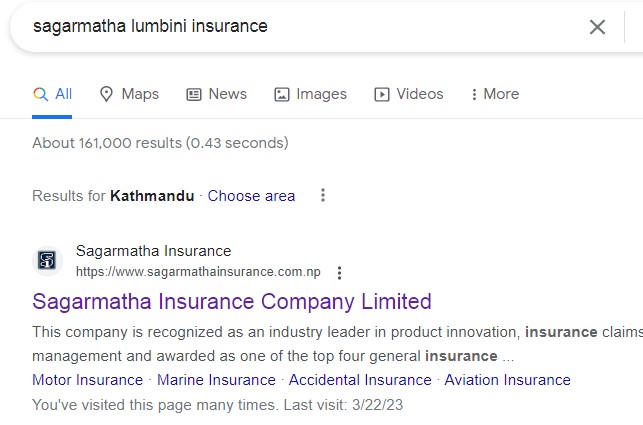Switch to the News results tab

[227, 94]
